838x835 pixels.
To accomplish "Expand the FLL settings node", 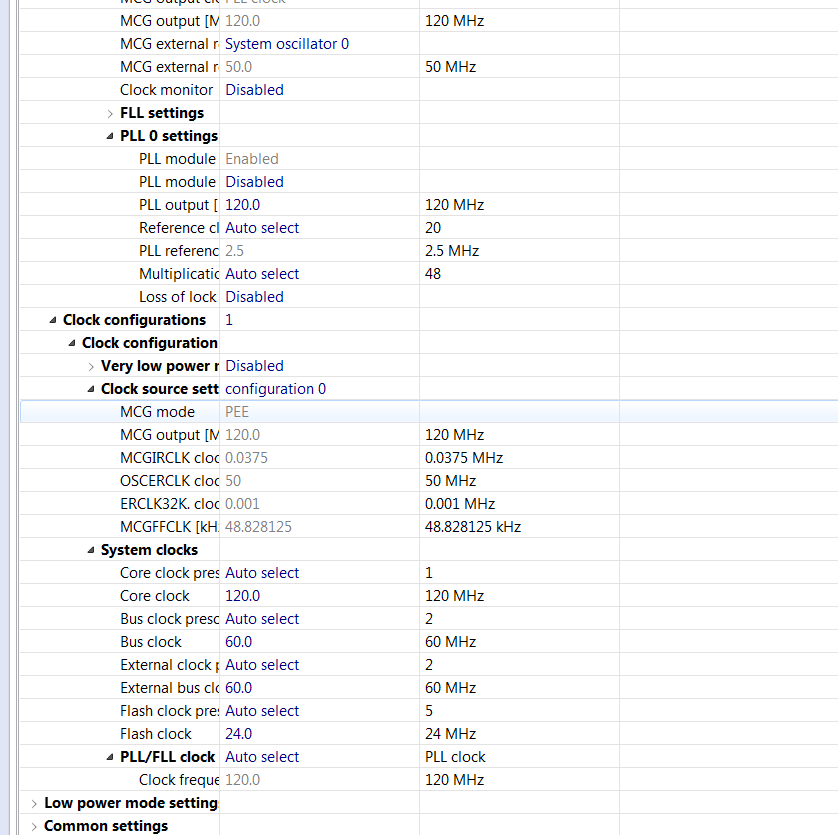I will 110,113.
